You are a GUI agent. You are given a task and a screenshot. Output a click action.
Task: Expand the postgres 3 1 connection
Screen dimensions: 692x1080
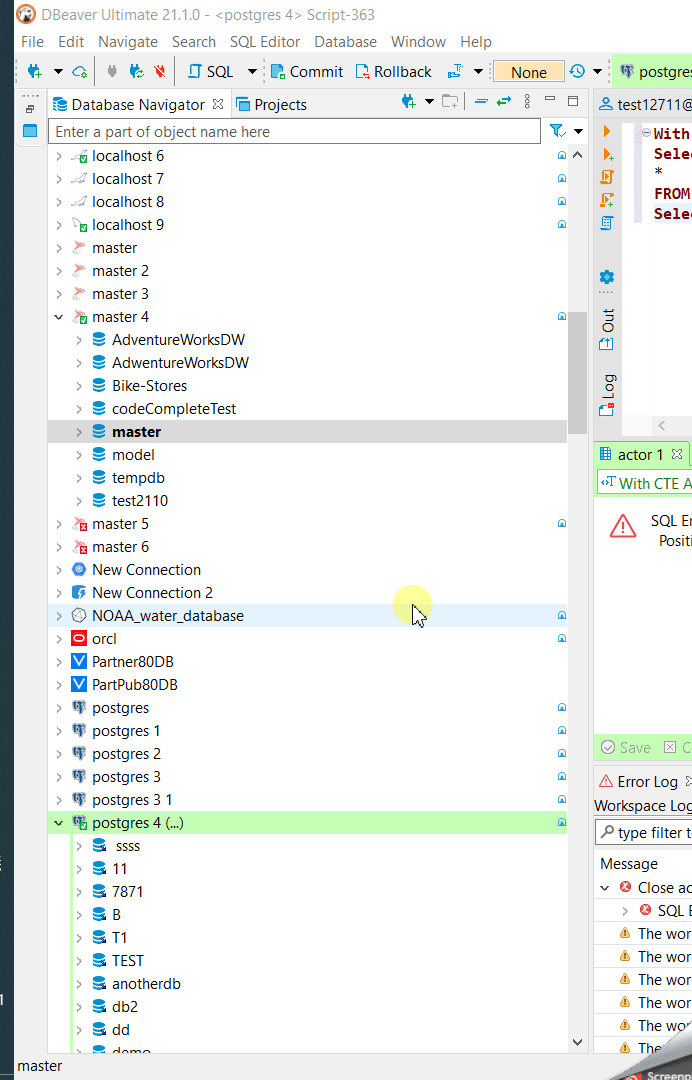tap(59, 800)
